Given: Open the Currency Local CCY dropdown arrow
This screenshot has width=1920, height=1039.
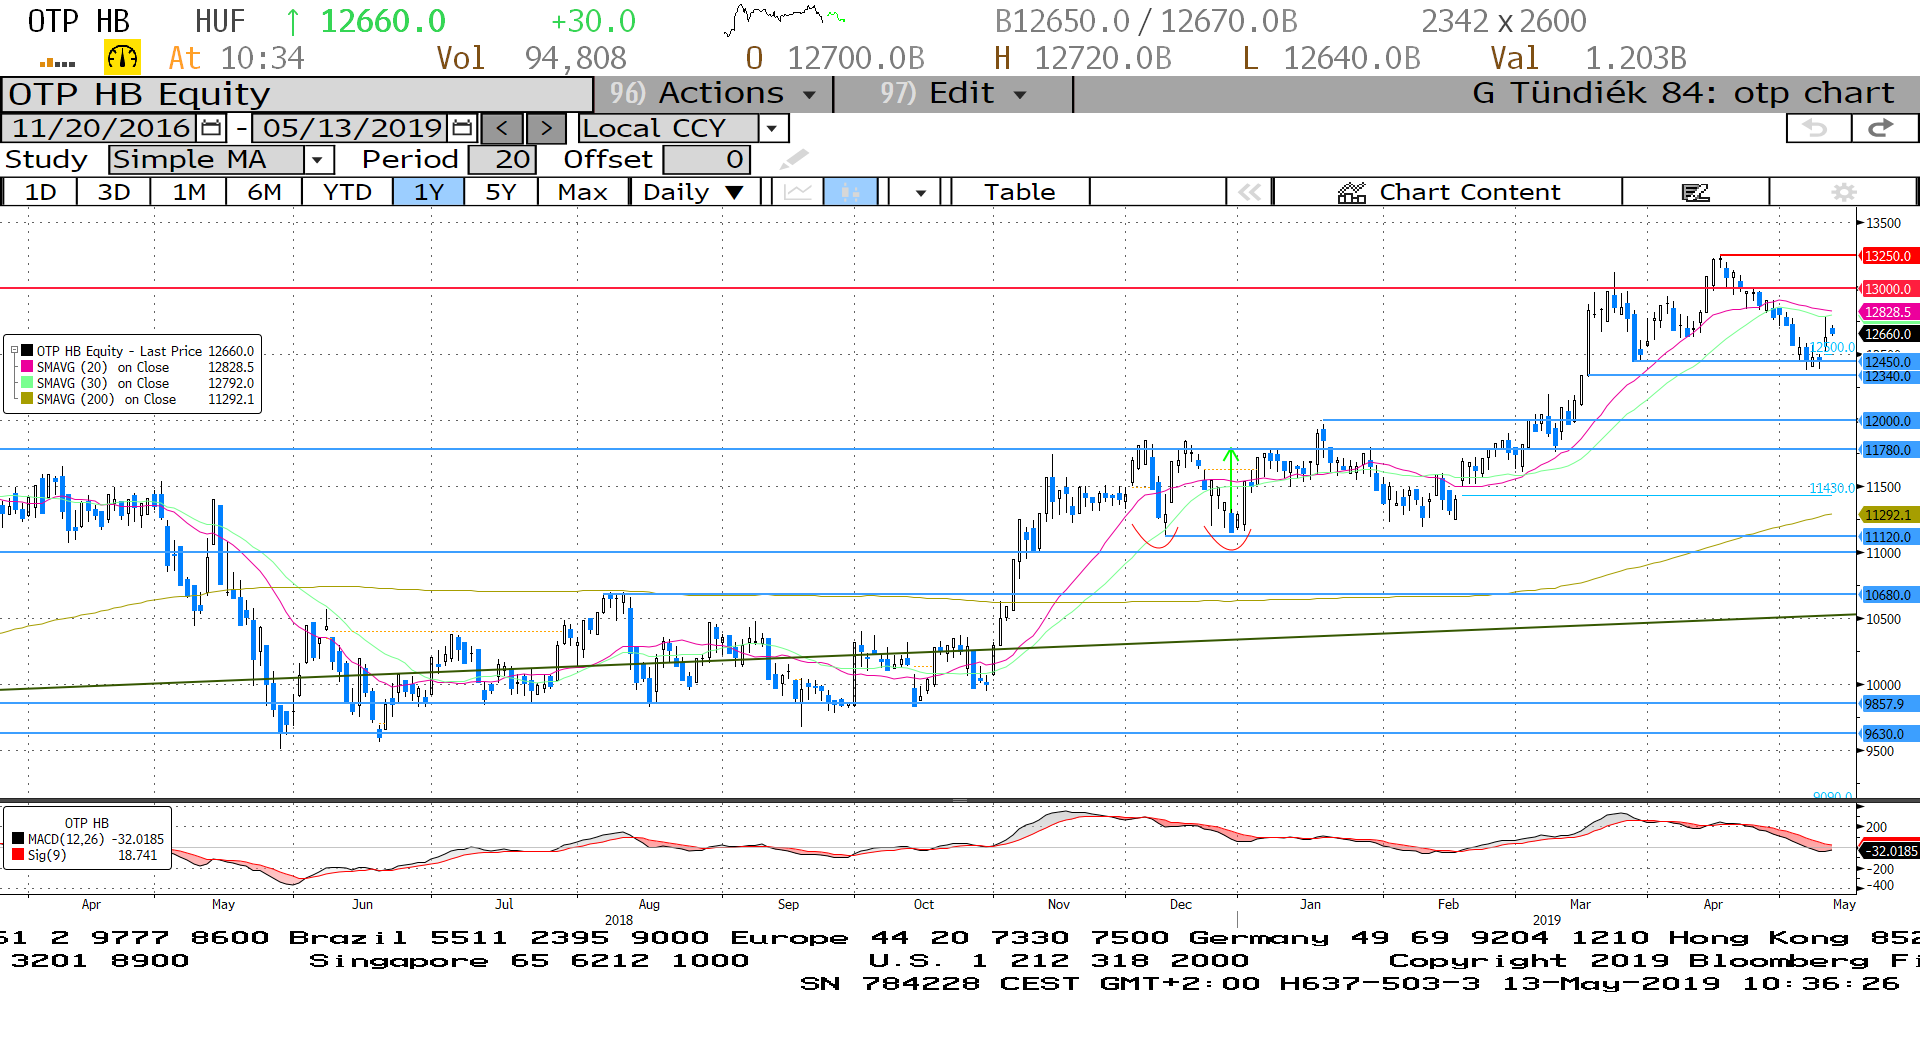Looking at the screenshot, I should point(772,128).
